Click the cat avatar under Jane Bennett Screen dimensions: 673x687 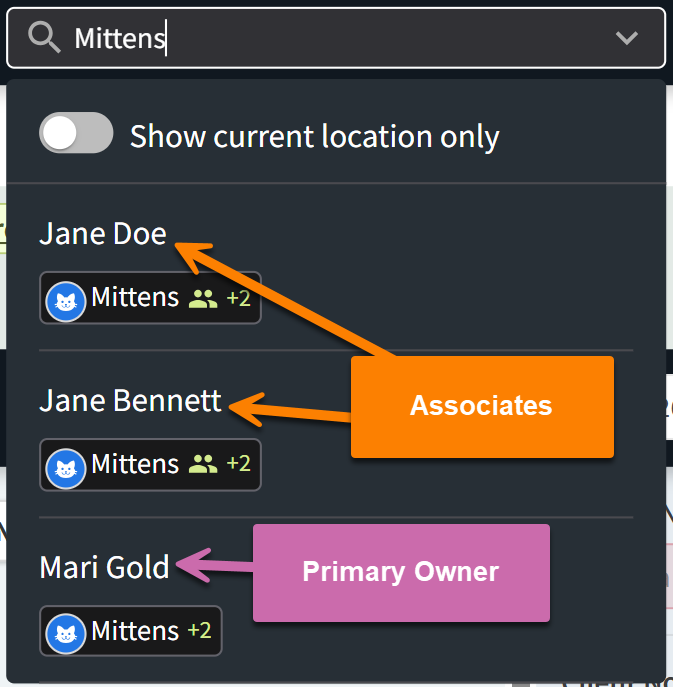[x=66, y=465]
